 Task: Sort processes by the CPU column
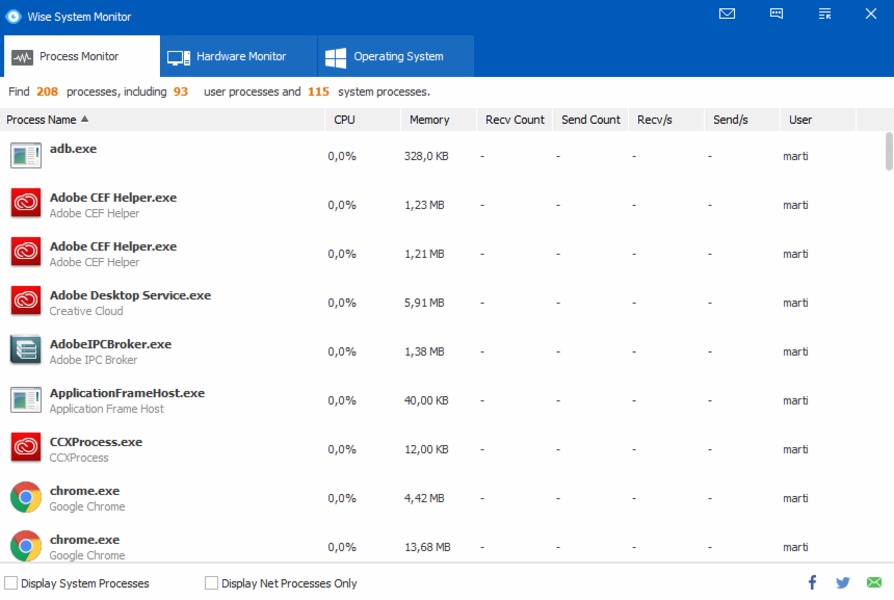click(343, 119)
